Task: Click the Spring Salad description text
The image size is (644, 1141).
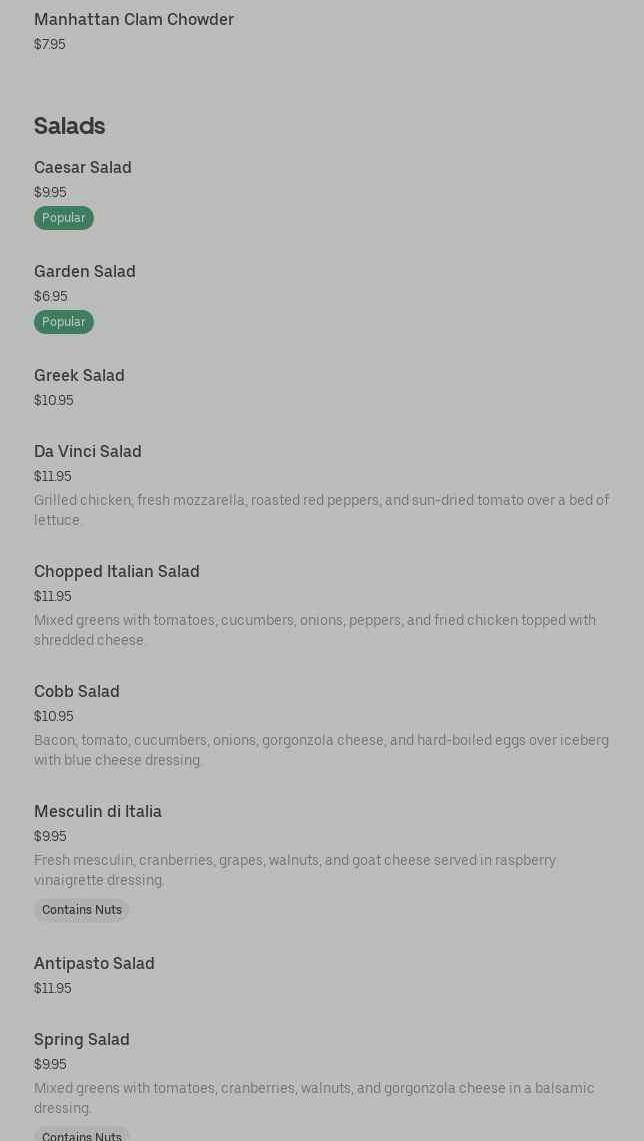Action: point(314,1098)
